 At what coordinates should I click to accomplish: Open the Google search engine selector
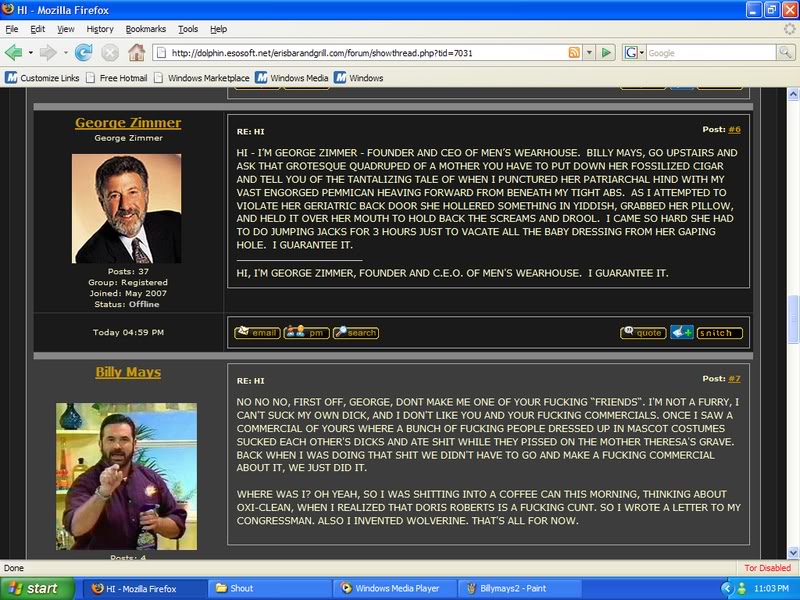coord(634,53)
